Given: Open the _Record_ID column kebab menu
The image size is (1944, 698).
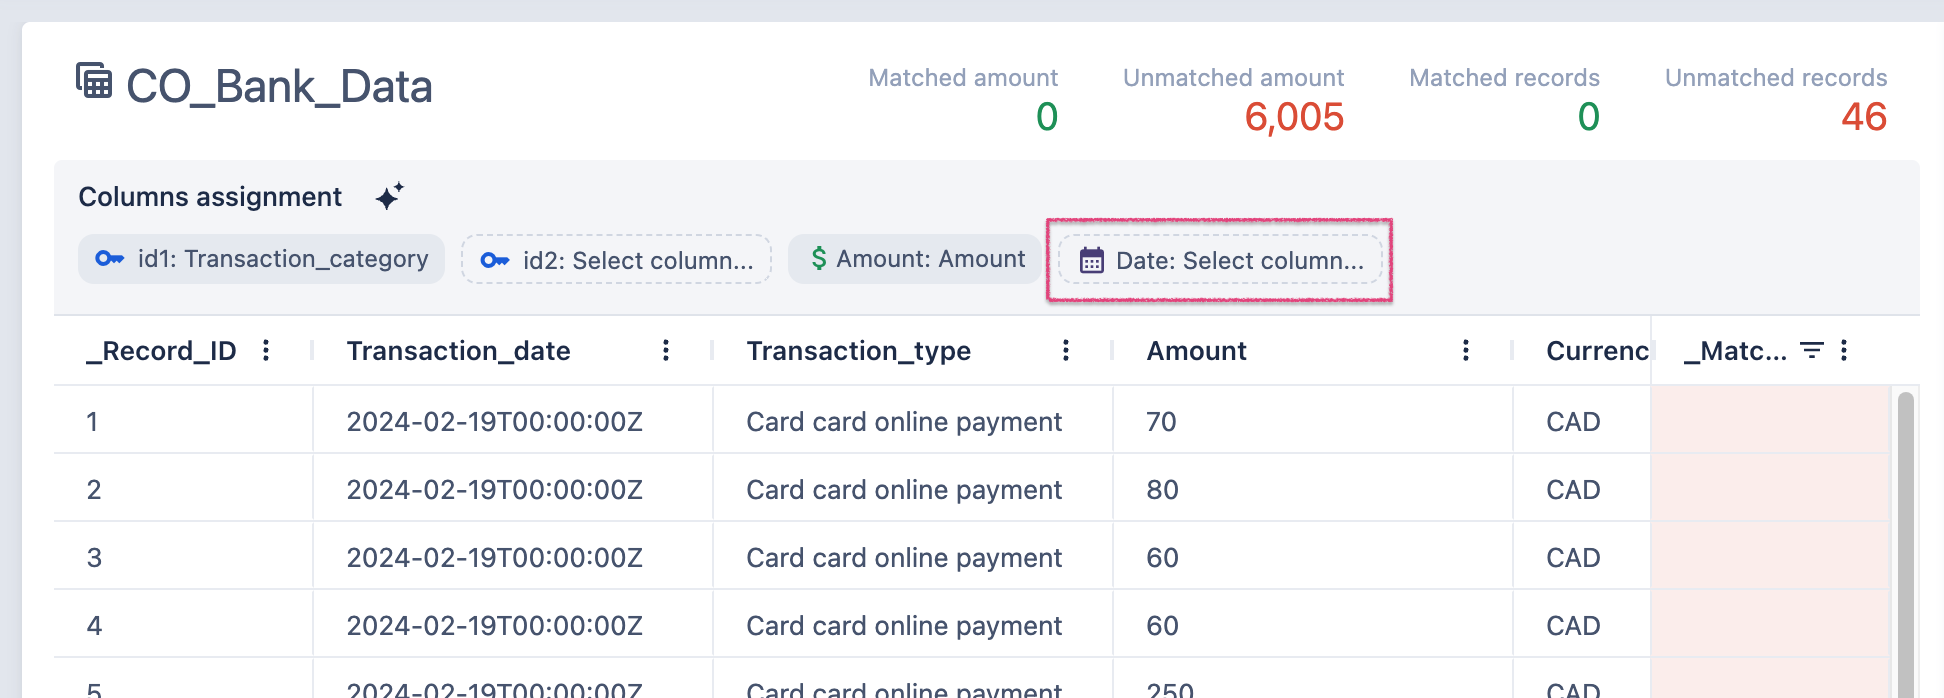Looking at the screenshot, I should [266, 350].
